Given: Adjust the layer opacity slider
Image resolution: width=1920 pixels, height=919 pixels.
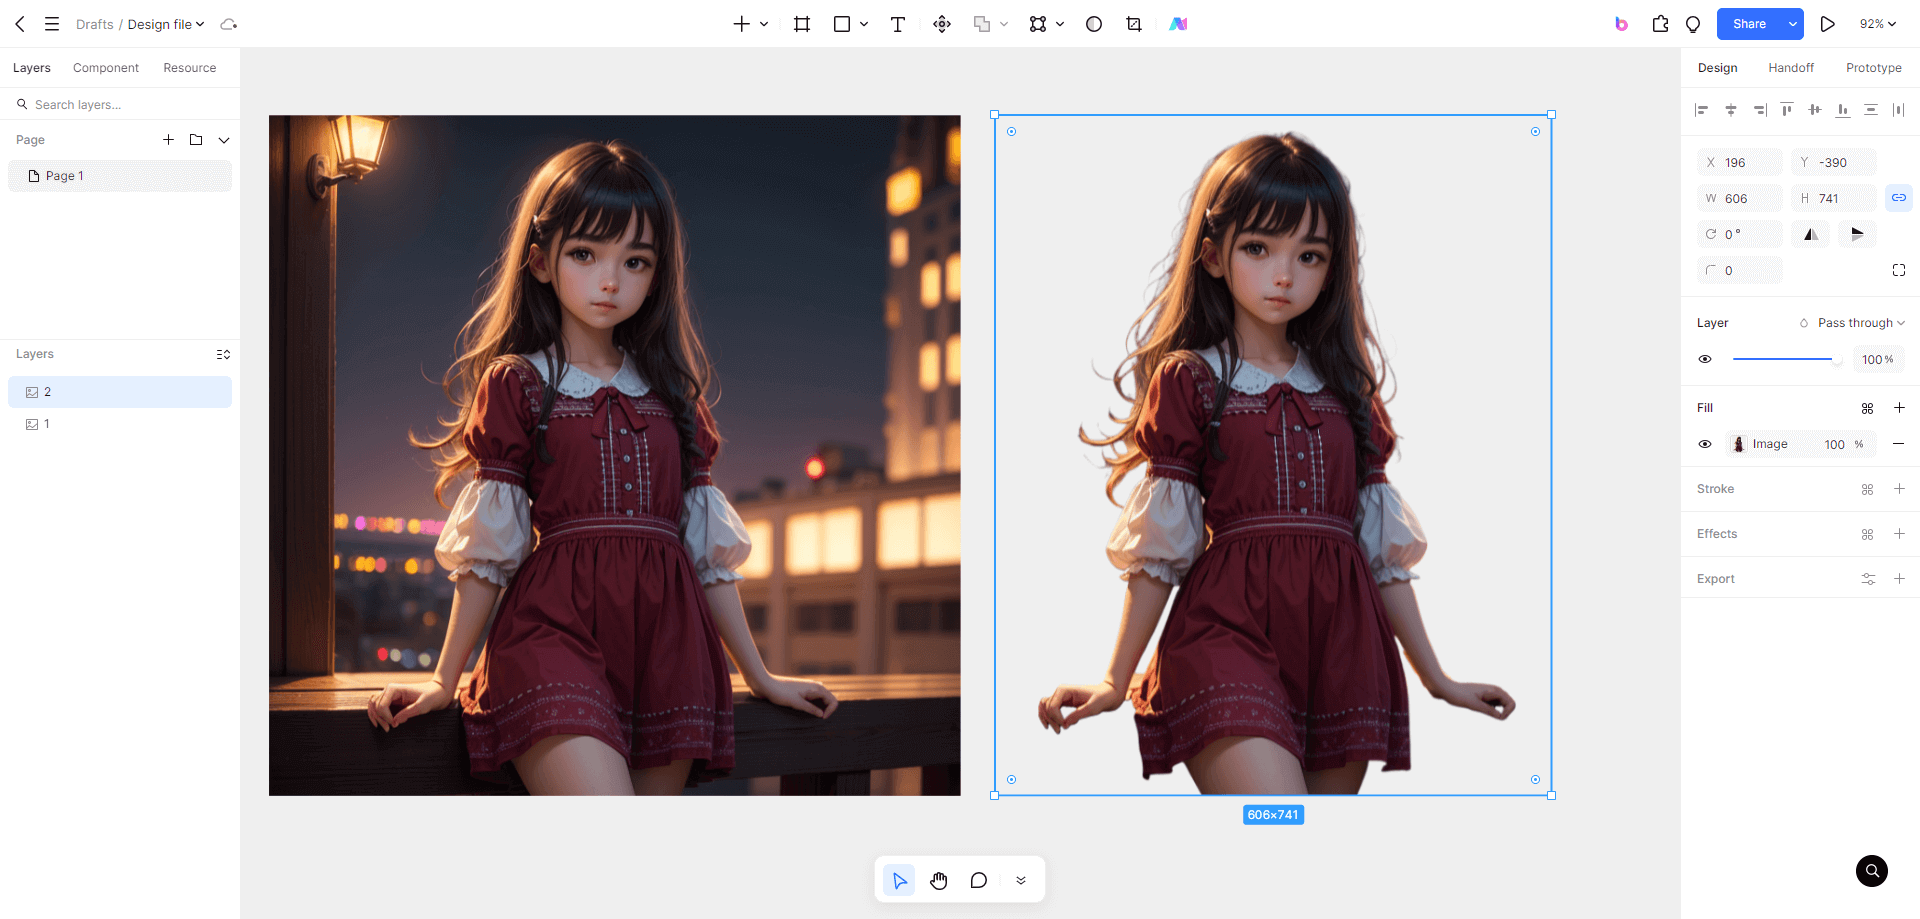Looking at the screenshot, I should pos(1788,359).
